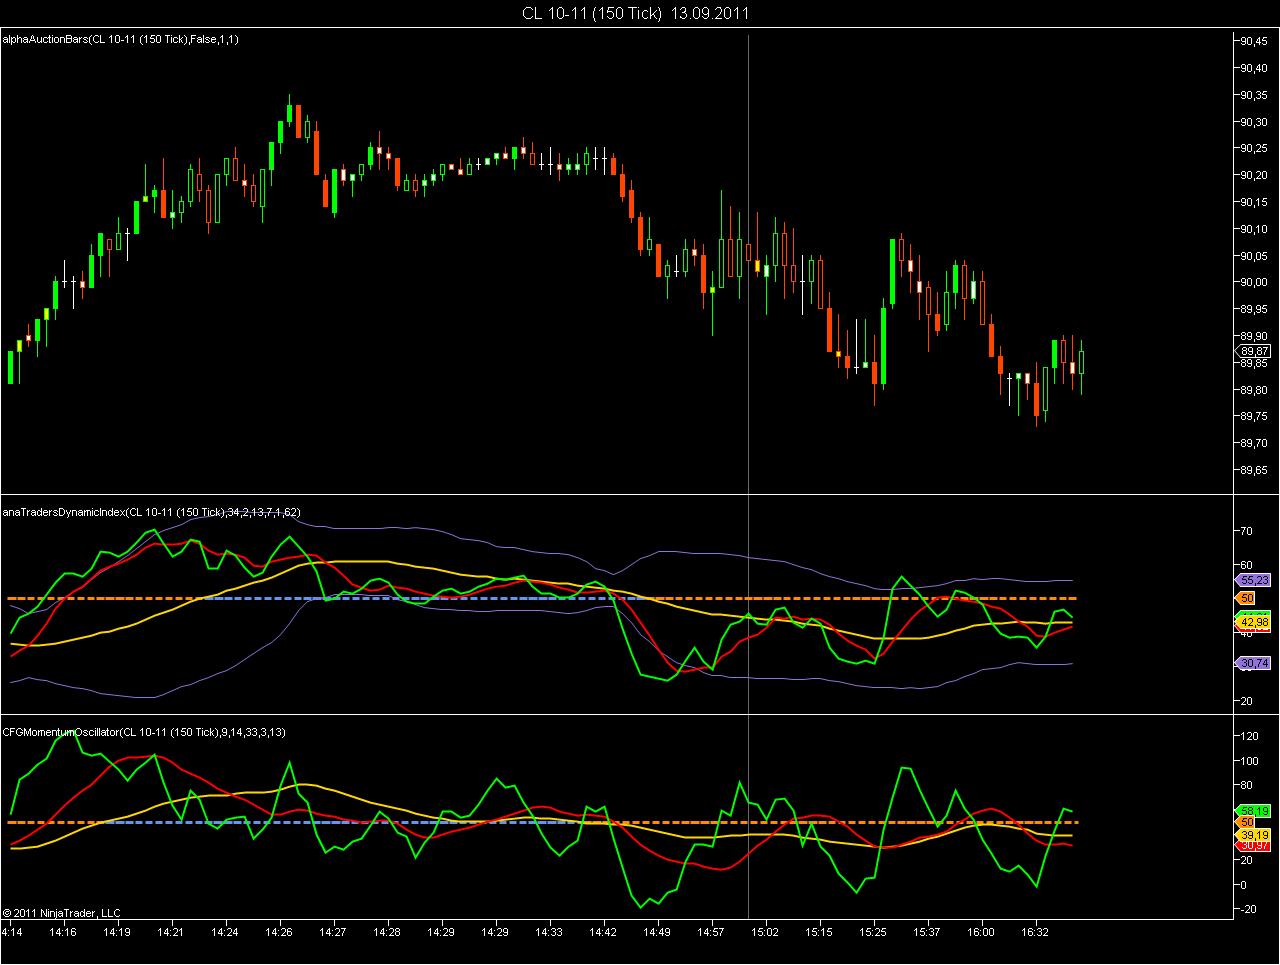Click the 15:37 time axis label
The image size is (1280, 965).
point(927,931)
